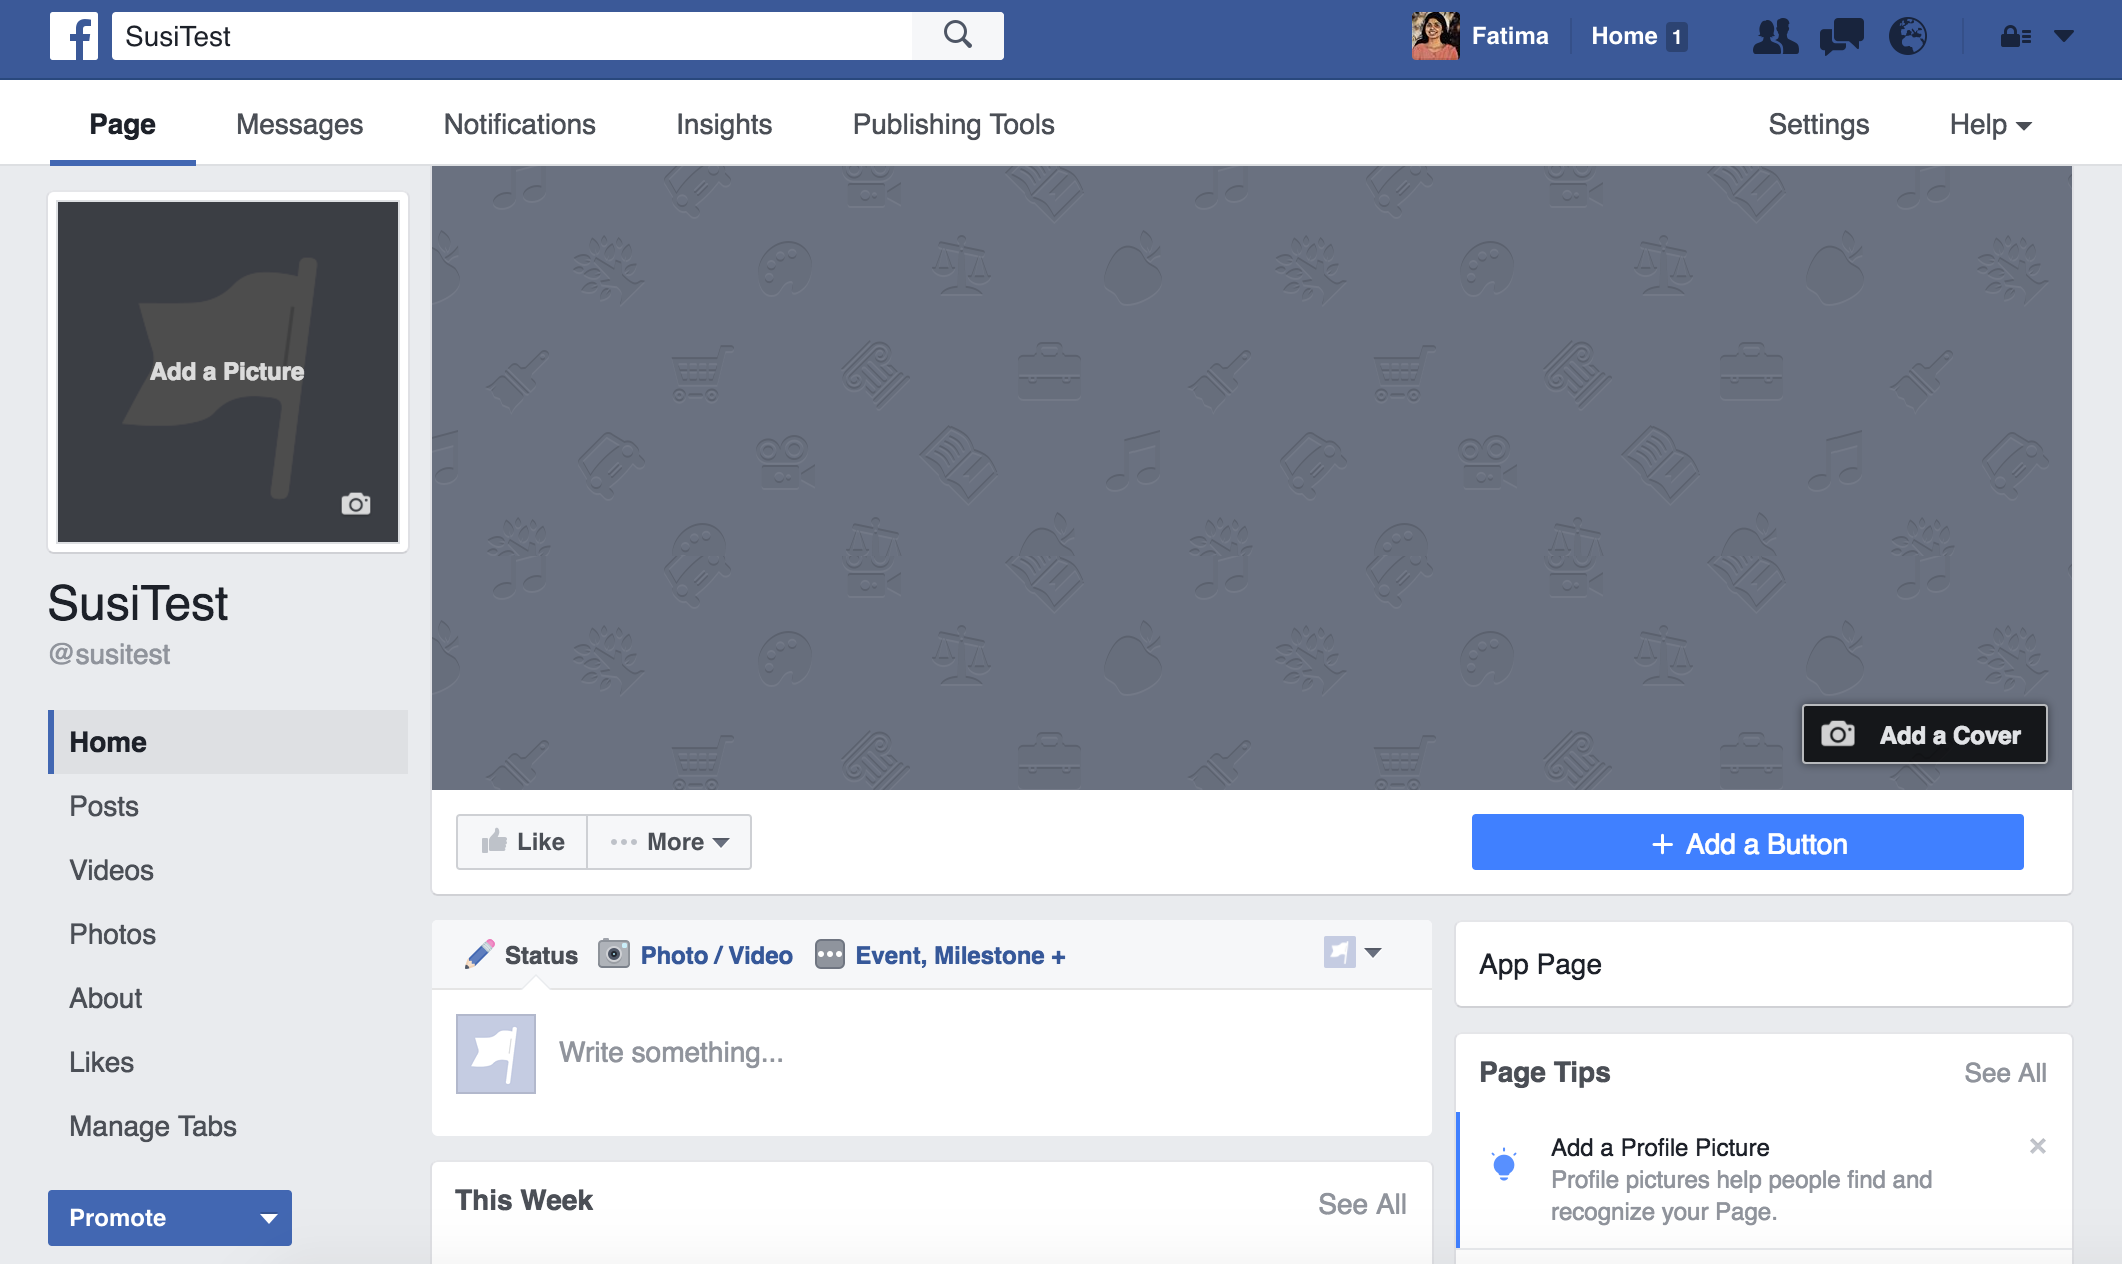Dismiss the Add a Profile Picture tip
This screenshot has height=1264, width=2122.
pyautogui.click(x=2037, y=1146)
